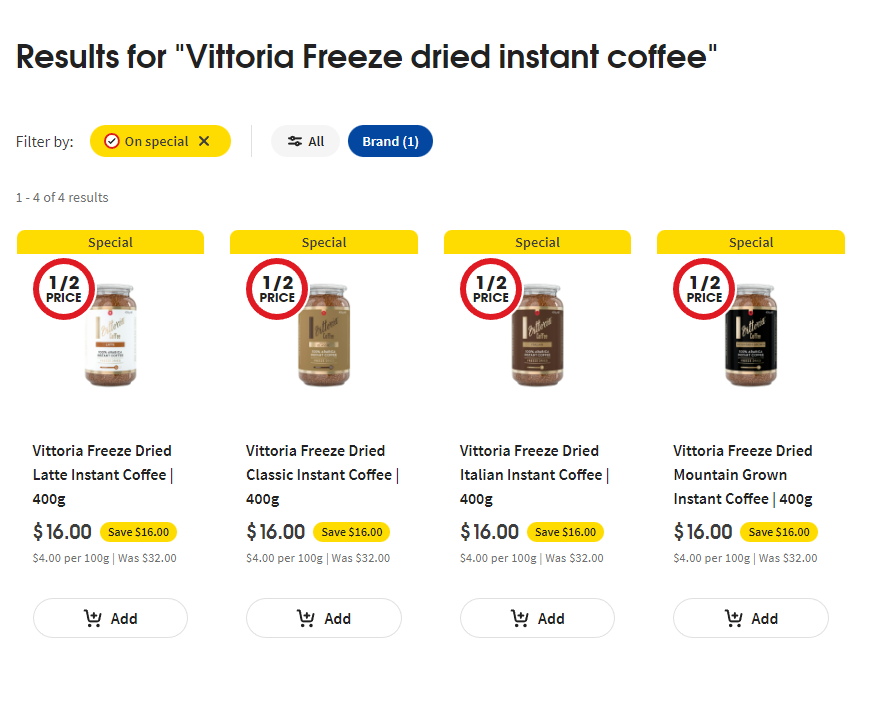Viewport: 873px width, 718px height.
Task: Open Vittoria Latte coffee jar image
Action: pos(111,335)
